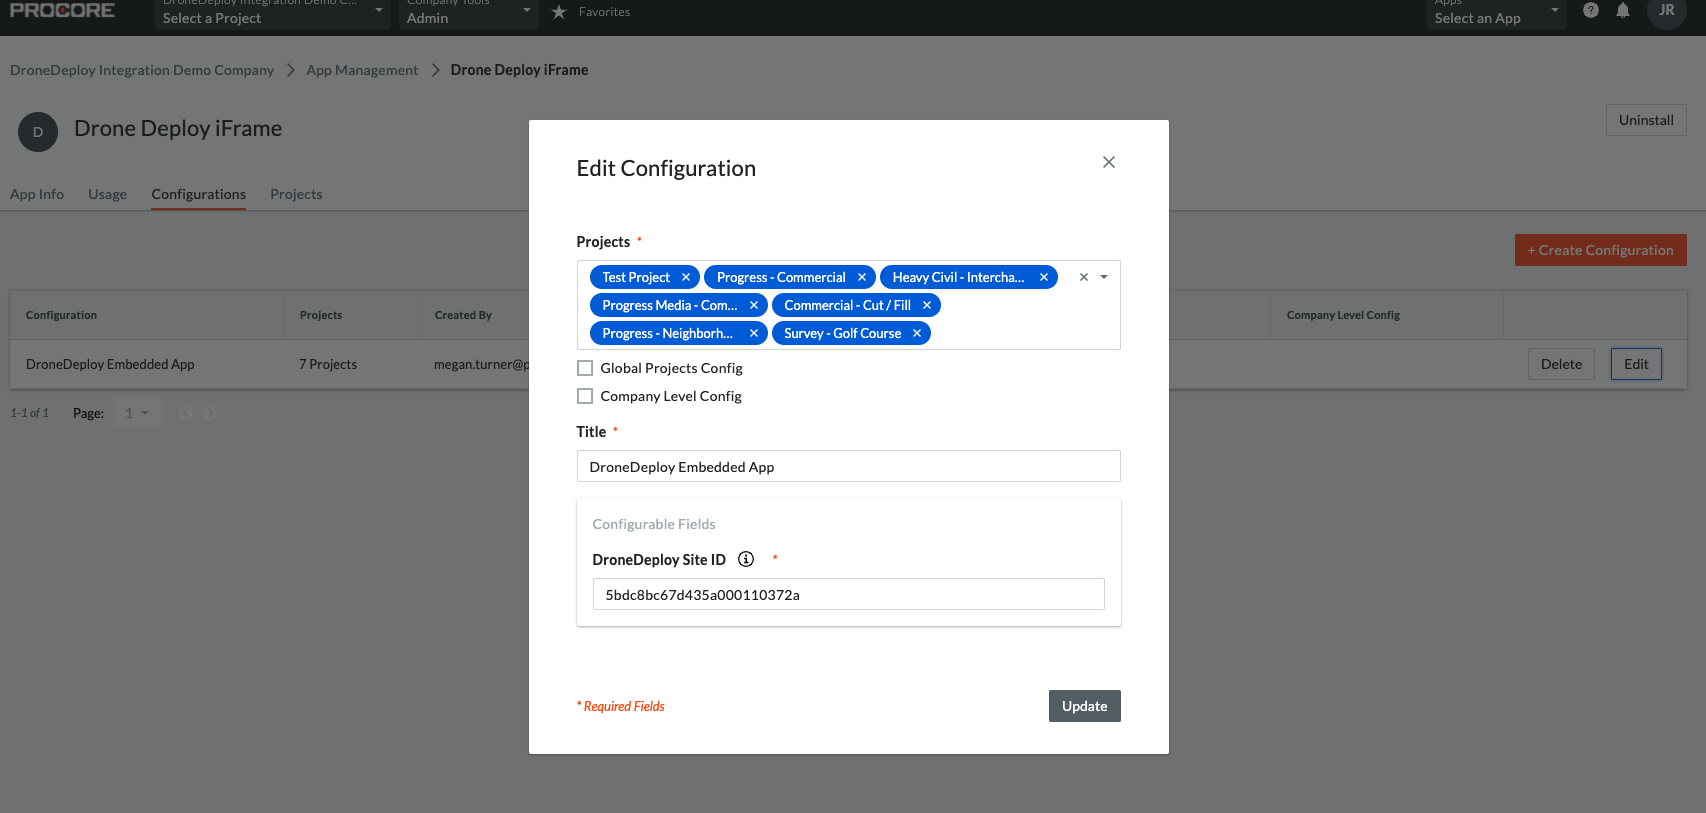Click the D app avatar icon
Image resolution: width=1706 pixels, height=813 pixels.
[38, 132]
